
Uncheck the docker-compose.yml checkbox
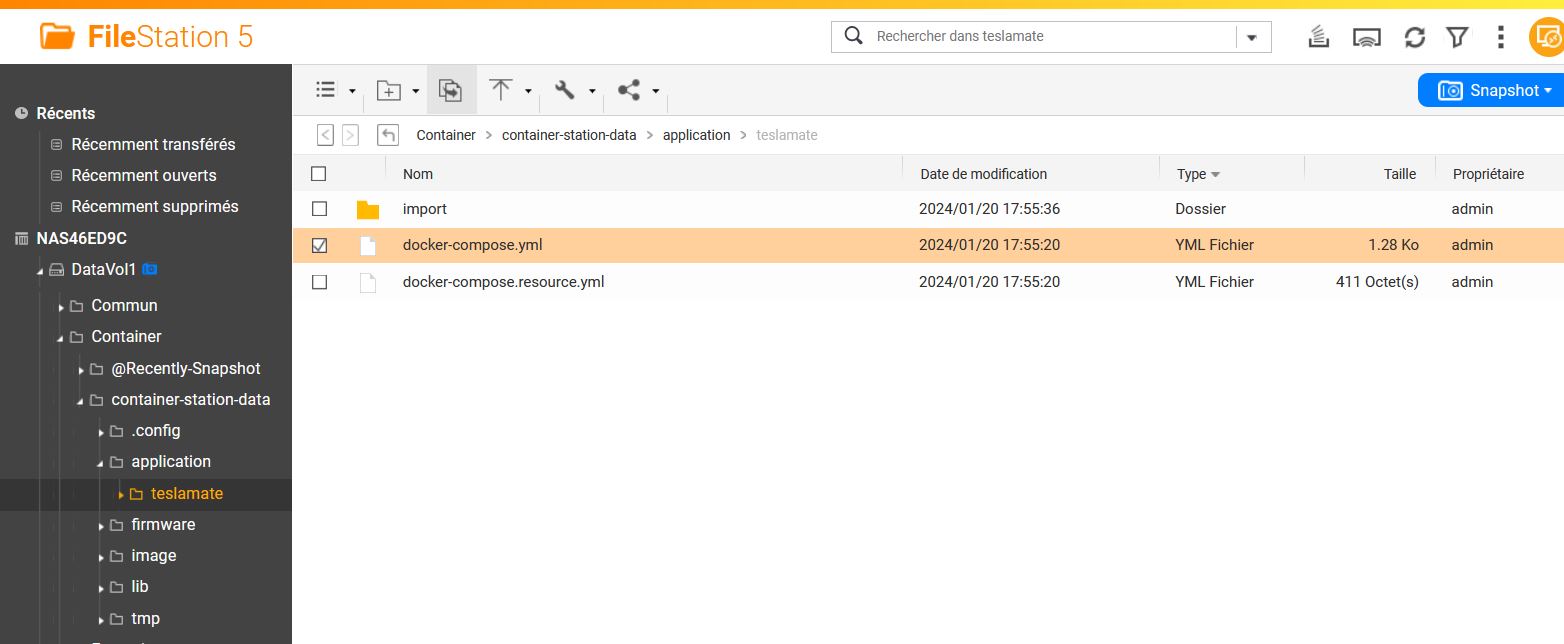point(319,245)
